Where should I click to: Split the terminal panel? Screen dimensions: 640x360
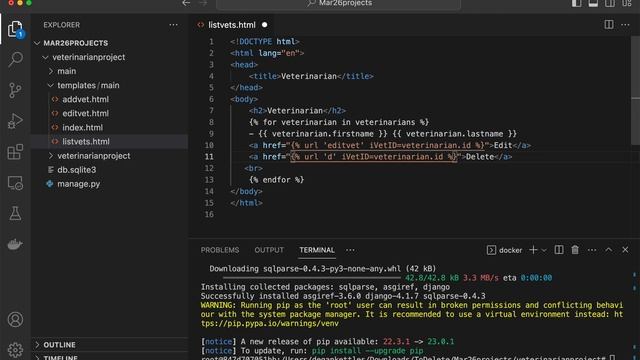(559, 250)
